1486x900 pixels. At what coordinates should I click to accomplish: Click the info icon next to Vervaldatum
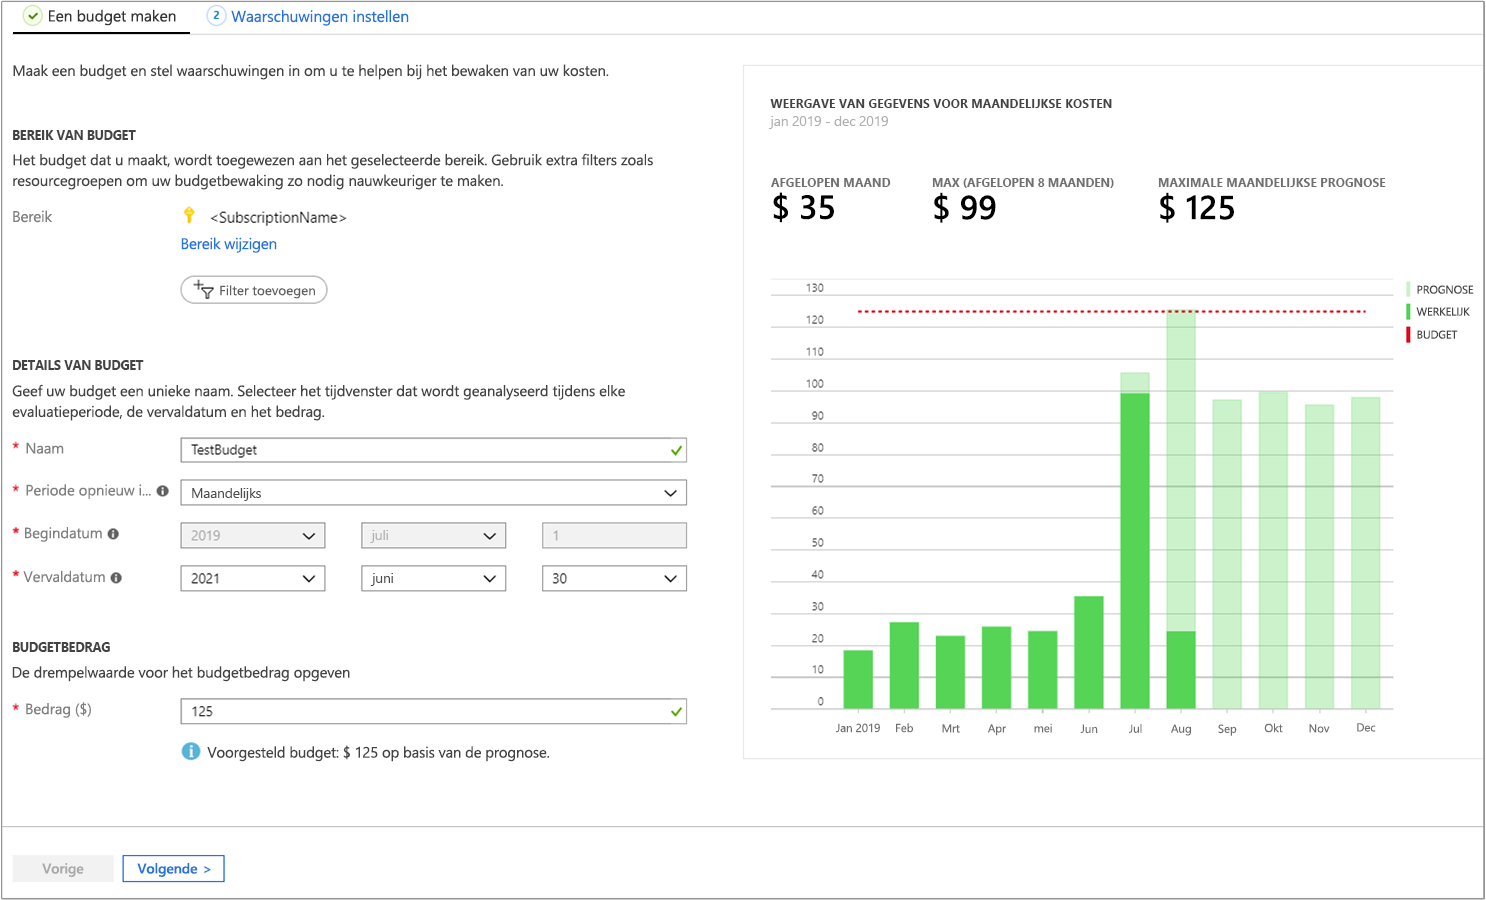pyautogui.click(x=116, y=578)
